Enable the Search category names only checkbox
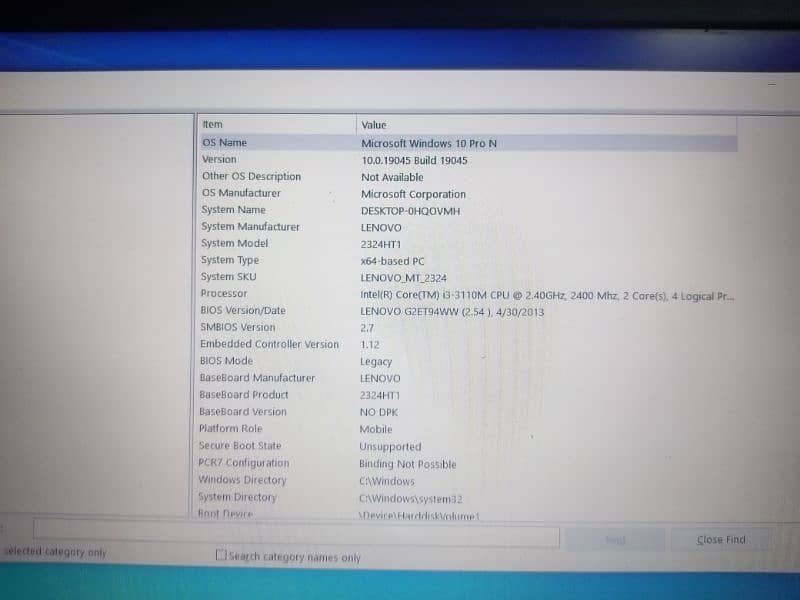The image size is (800, 600). tap(222, 556)
